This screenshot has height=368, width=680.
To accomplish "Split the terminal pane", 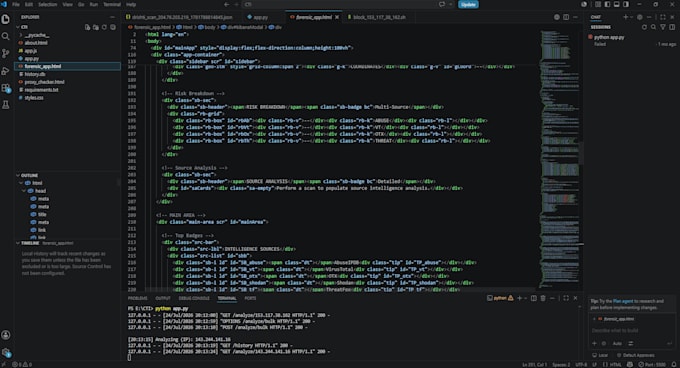I will [534, 298].
